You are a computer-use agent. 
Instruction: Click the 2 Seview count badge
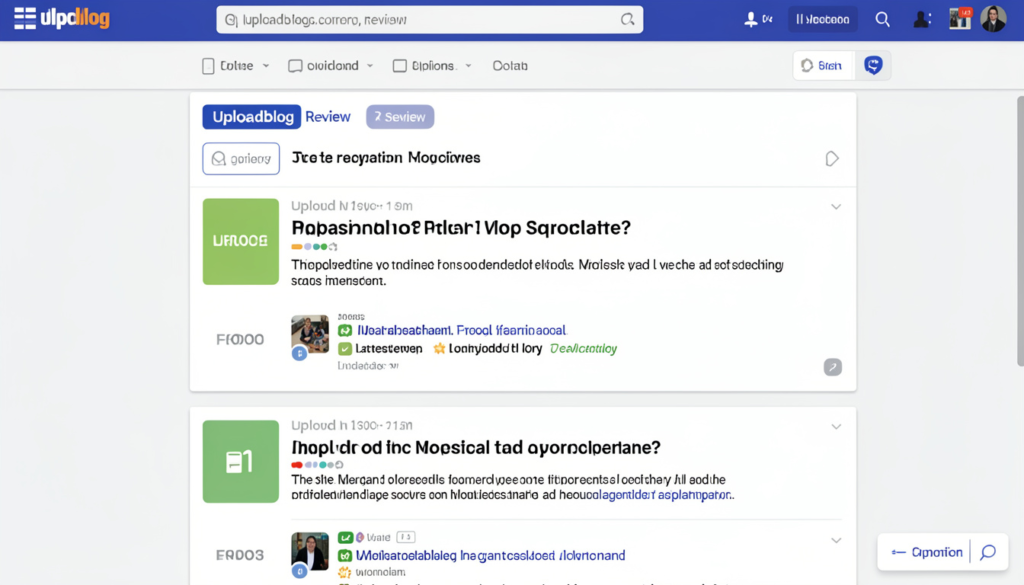click(x=399, y=117)
